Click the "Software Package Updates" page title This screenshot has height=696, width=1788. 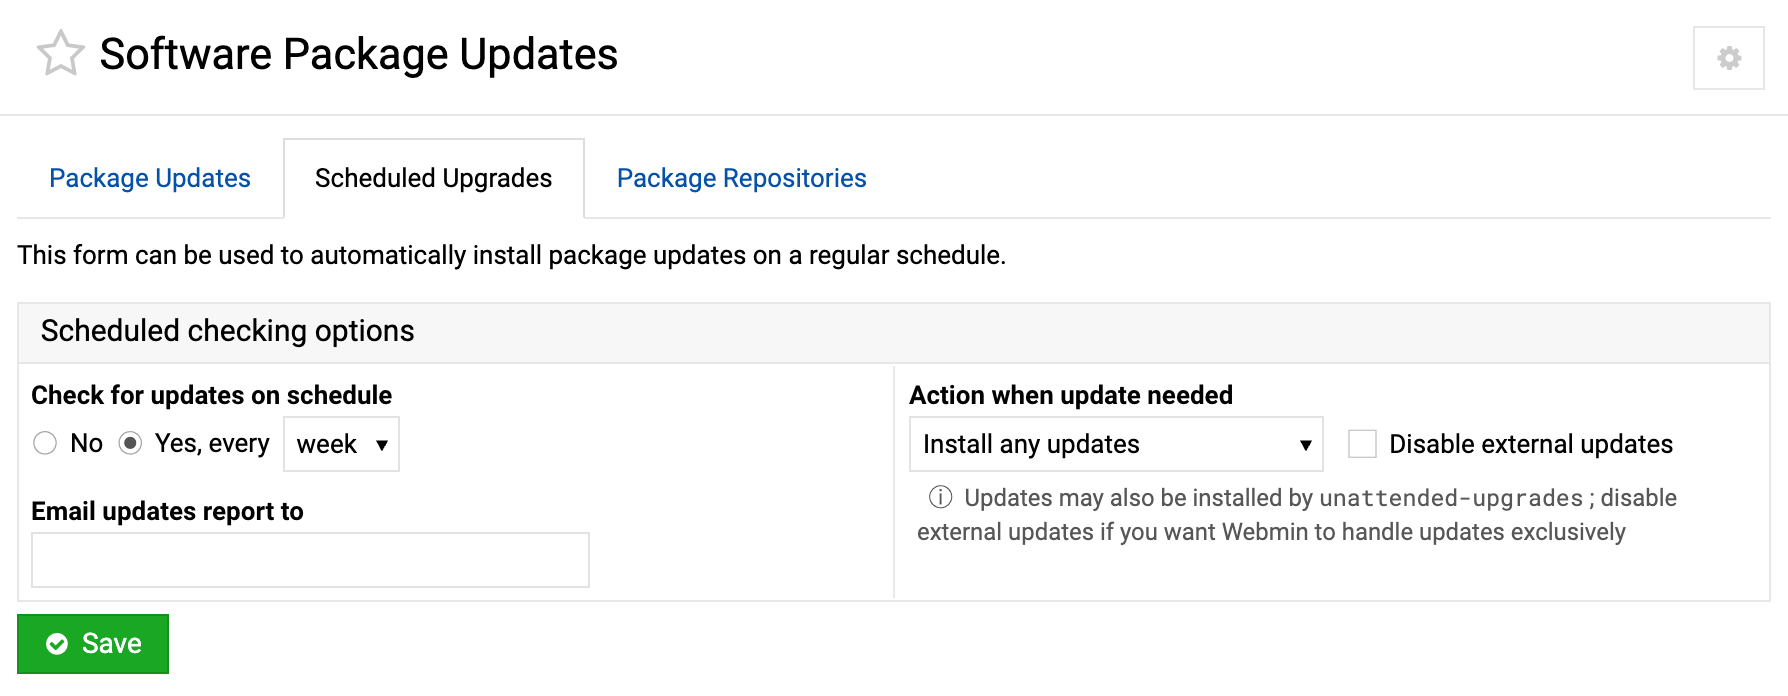point(358,54)
